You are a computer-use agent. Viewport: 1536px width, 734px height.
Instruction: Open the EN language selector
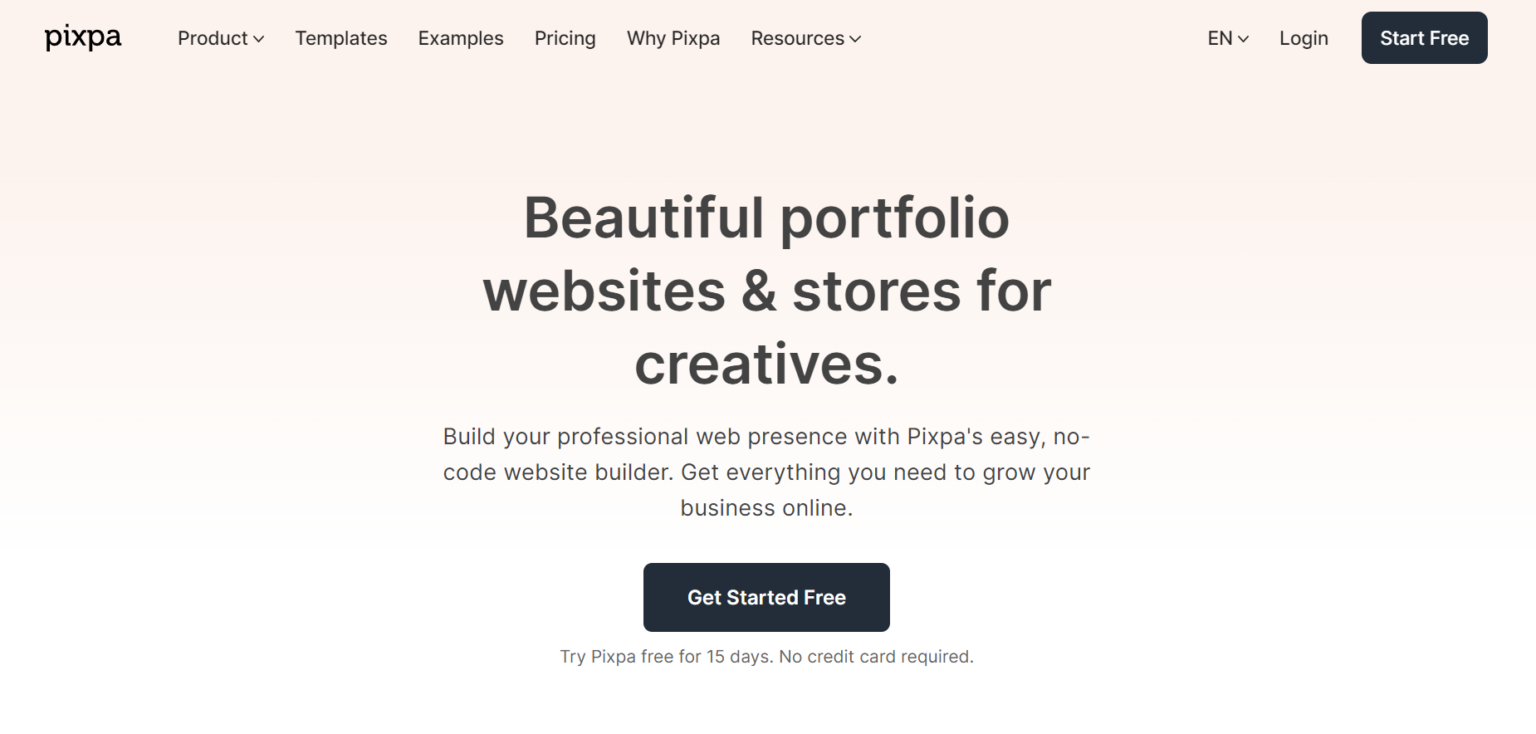pyautogui.click(x=1219, y=38)
